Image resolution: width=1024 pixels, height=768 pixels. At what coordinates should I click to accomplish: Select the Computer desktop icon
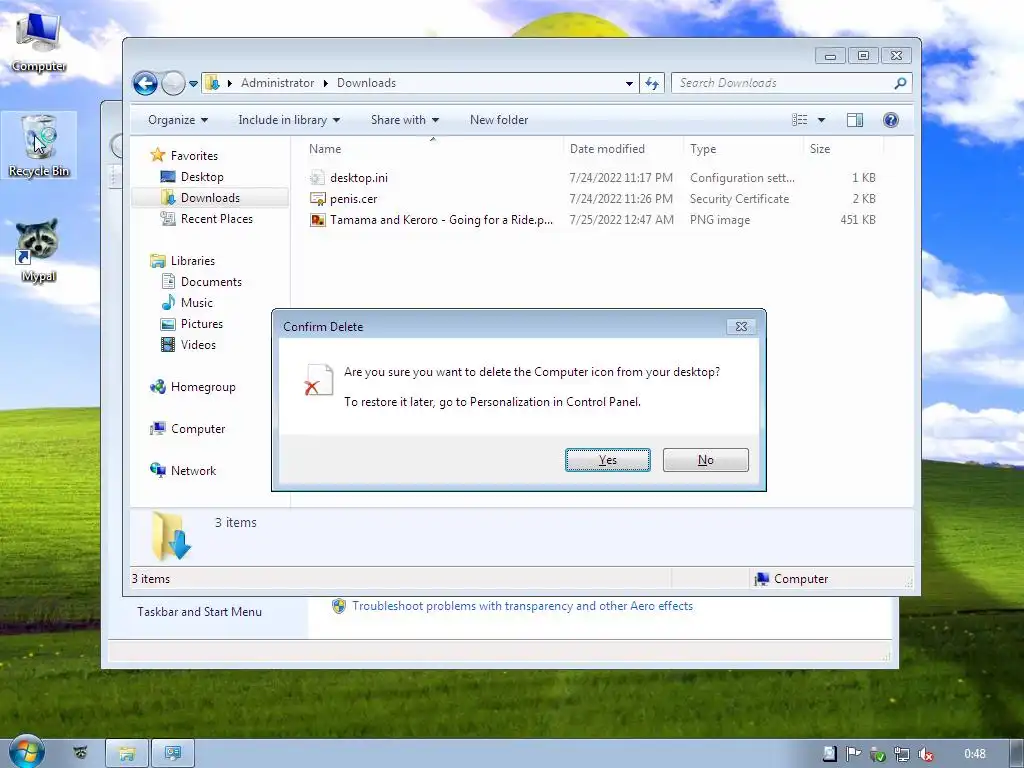pos(39,42)
